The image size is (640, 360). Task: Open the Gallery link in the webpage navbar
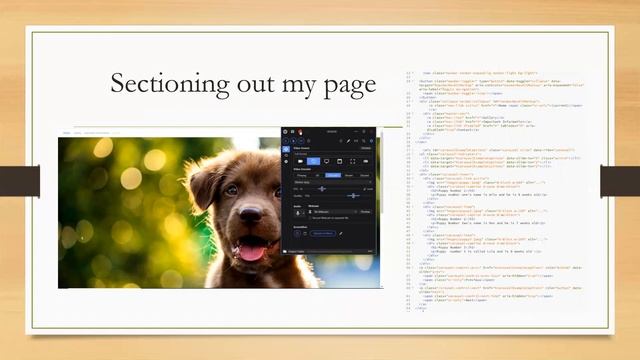(x=77, y=133)
